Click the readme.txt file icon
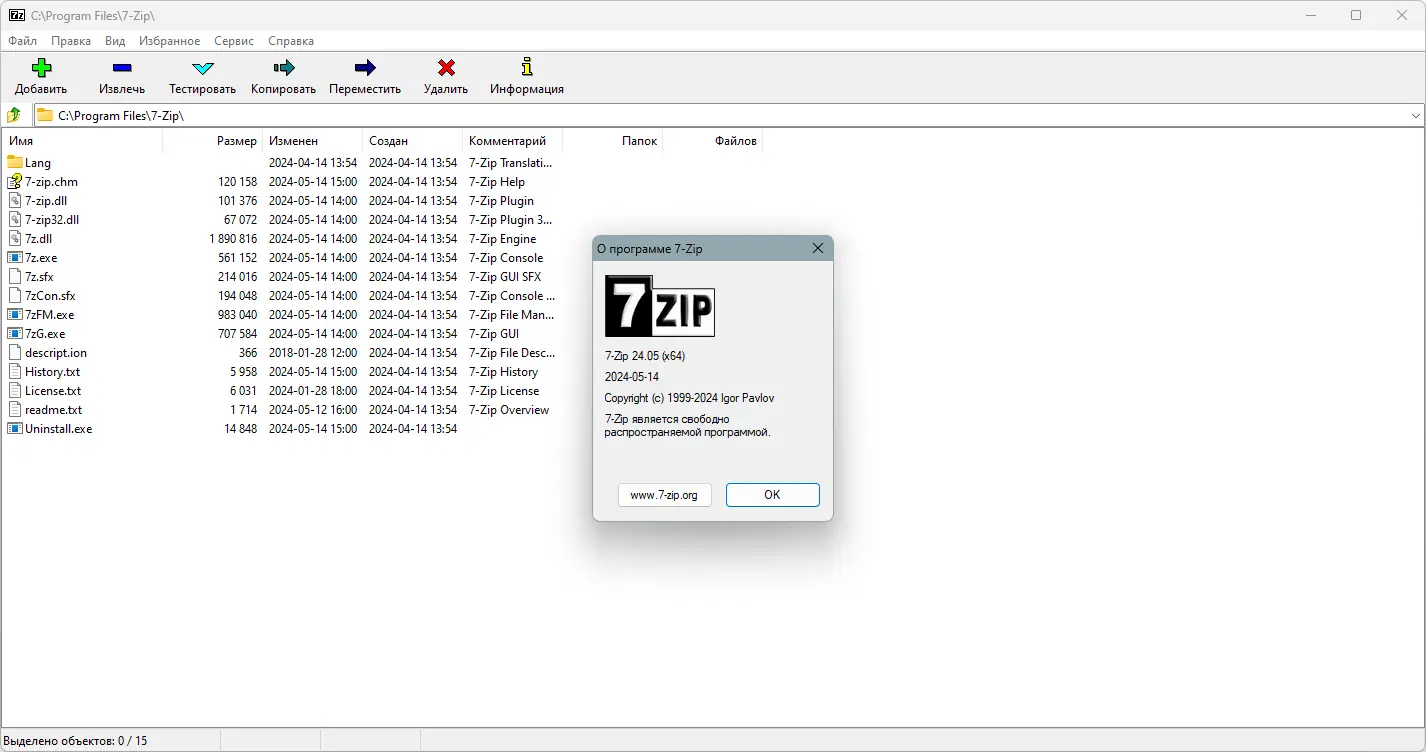Image resolution: width=1426 pixels, height=752 pixels. click(x=15, y=409)
